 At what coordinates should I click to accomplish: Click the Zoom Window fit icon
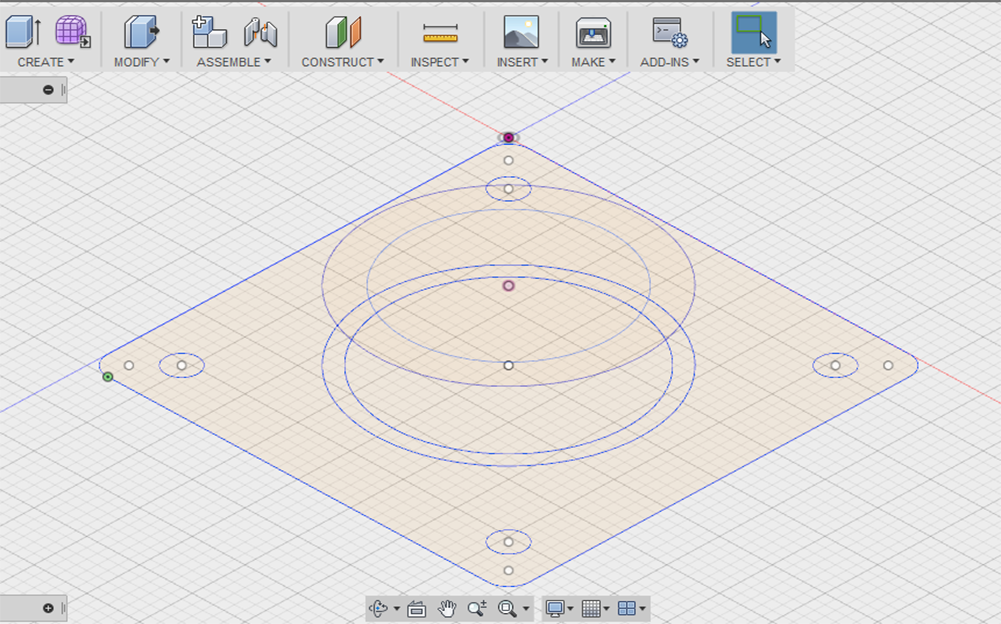508,609
